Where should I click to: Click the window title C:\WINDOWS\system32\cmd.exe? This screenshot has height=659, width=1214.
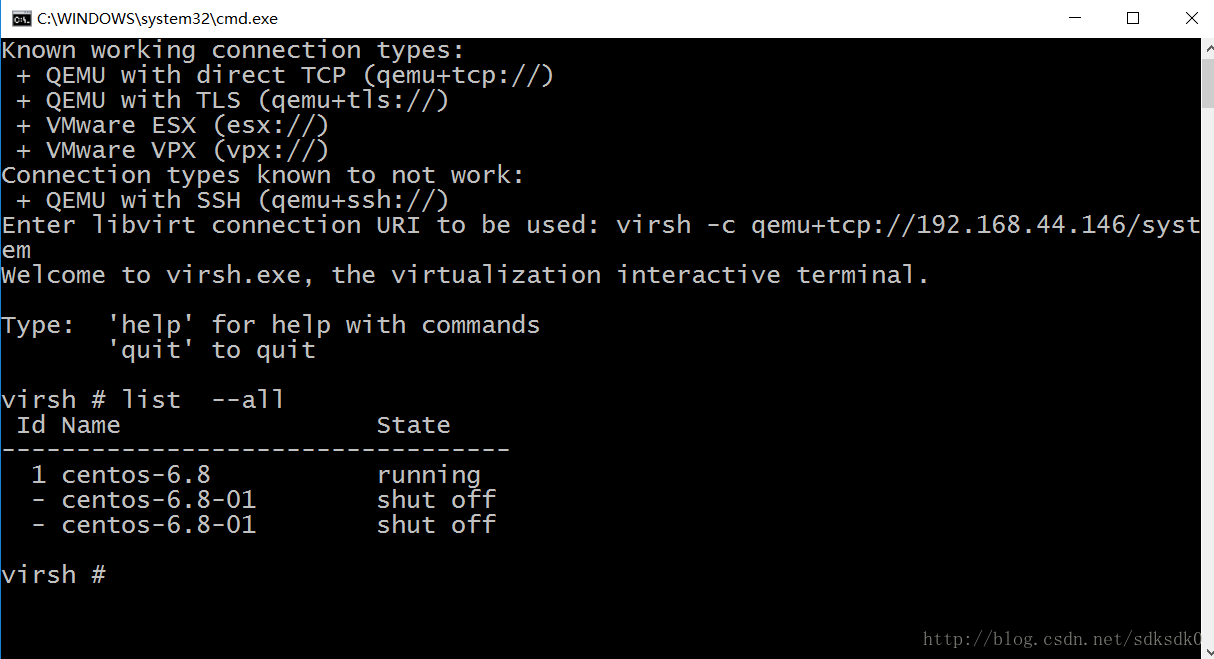(x=158, y=18)
